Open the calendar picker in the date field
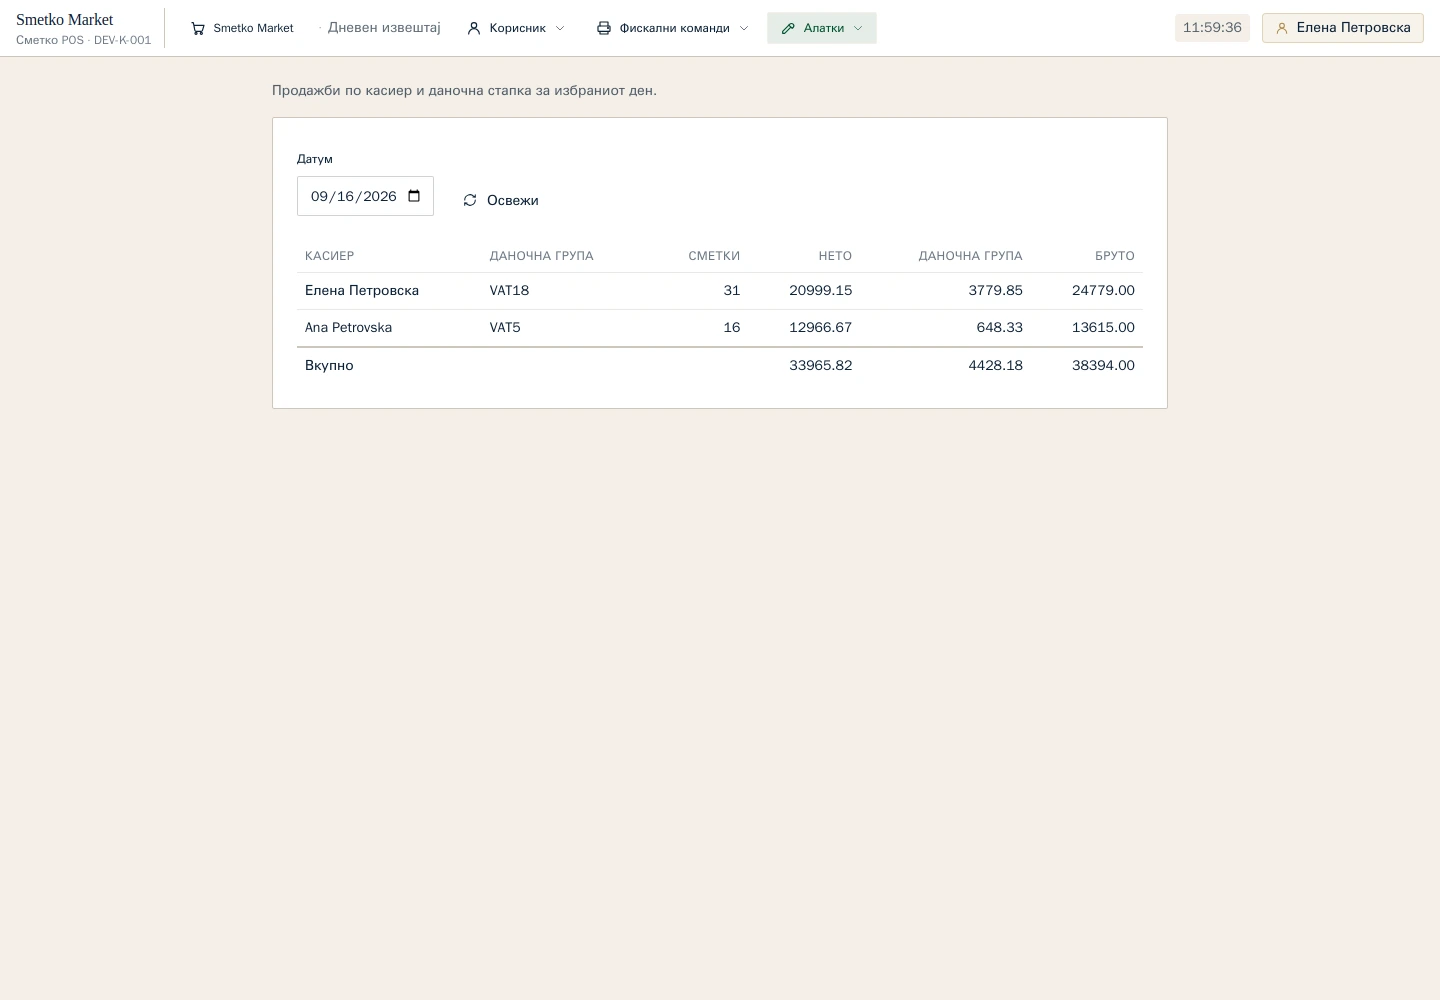 [x=414, y=196]
